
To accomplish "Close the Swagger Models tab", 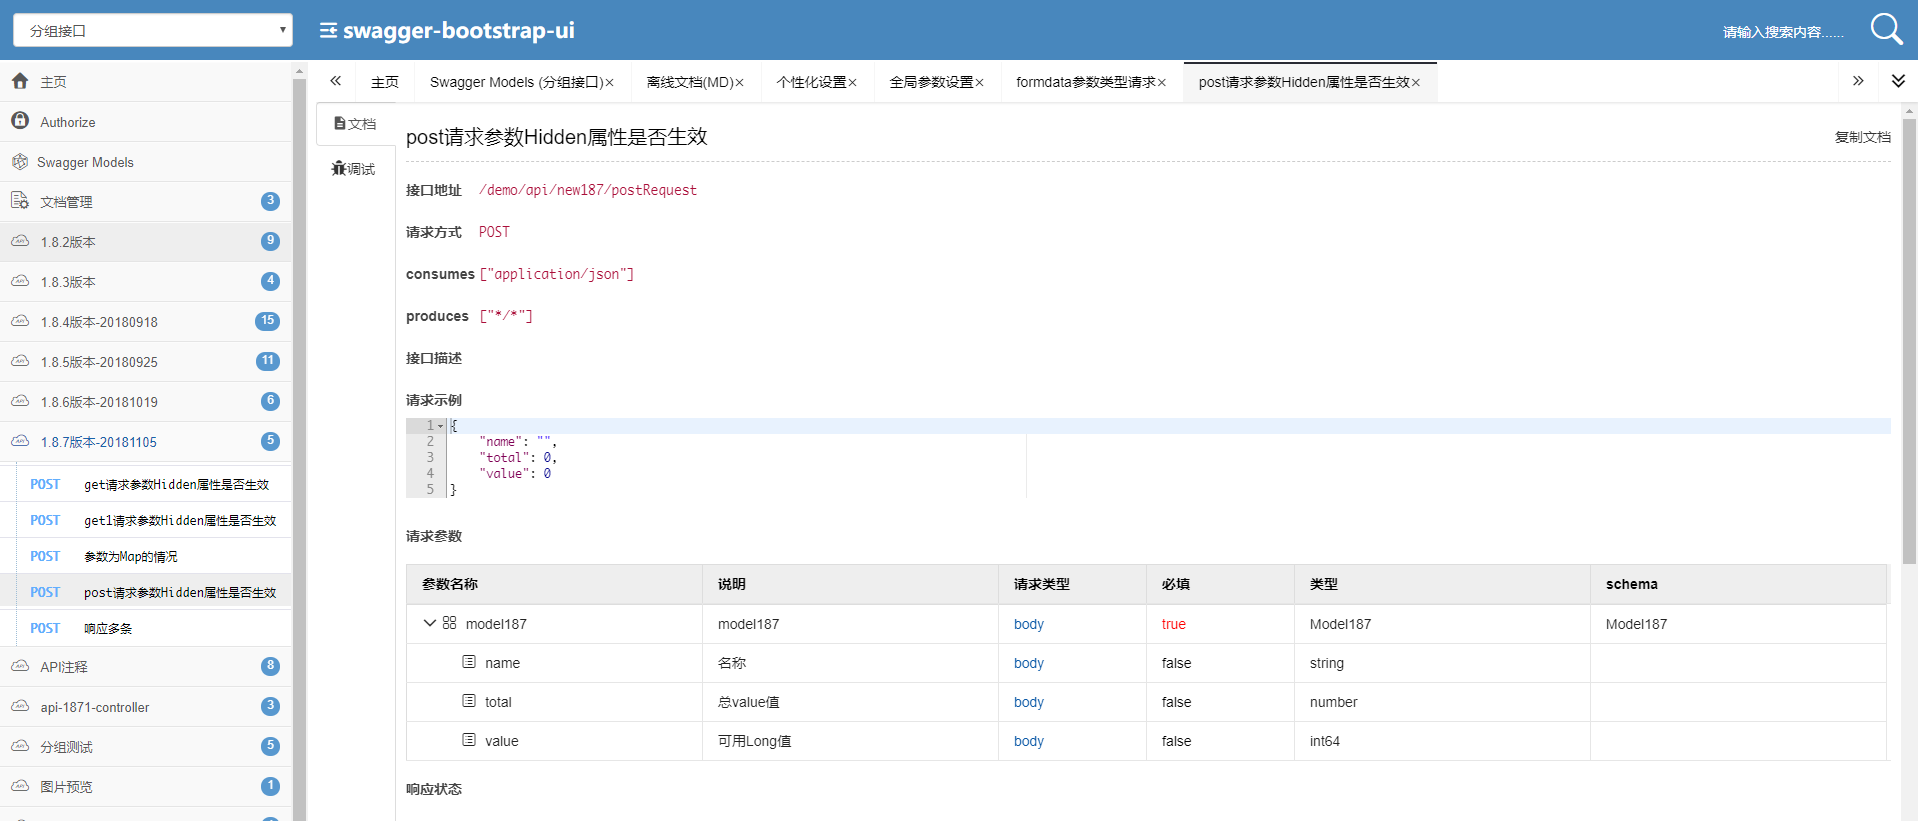I will click(x=609, y=83).
